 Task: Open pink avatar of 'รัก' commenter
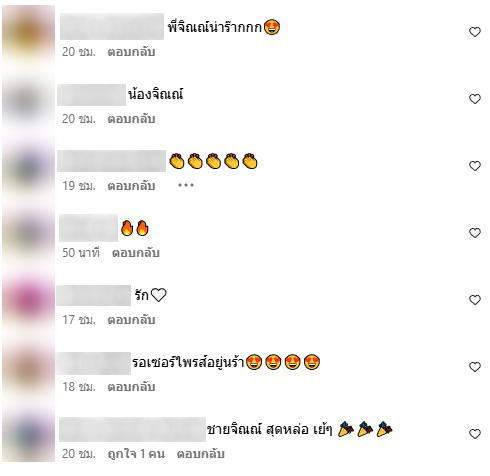click(x=29, y=299)
